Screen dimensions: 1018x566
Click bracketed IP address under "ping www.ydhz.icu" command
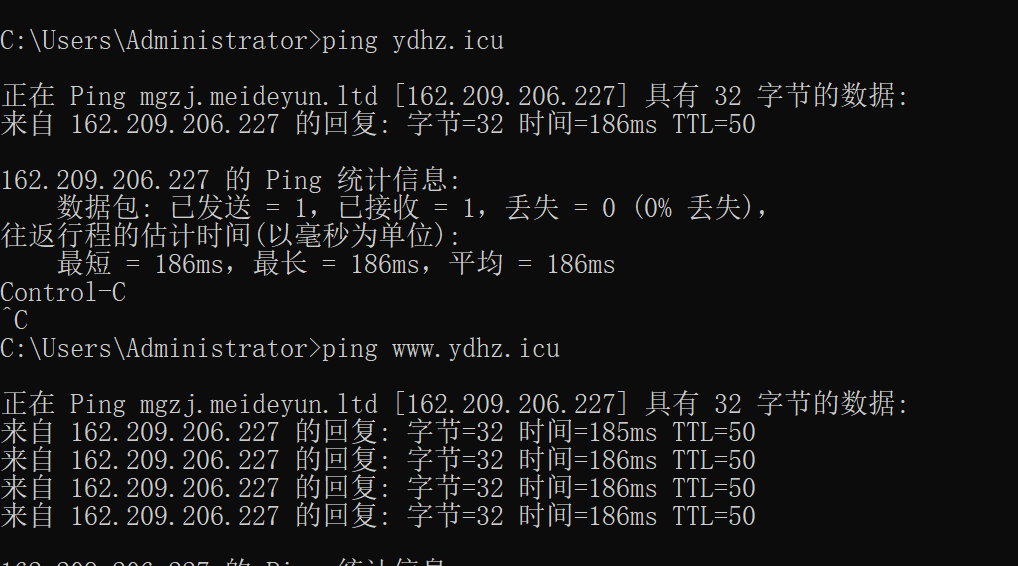coord(510,405)
